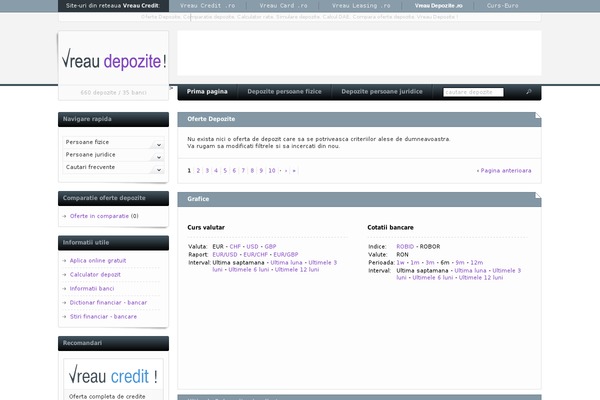Expand the Persoane fizice dropdown

click(113, 142)
